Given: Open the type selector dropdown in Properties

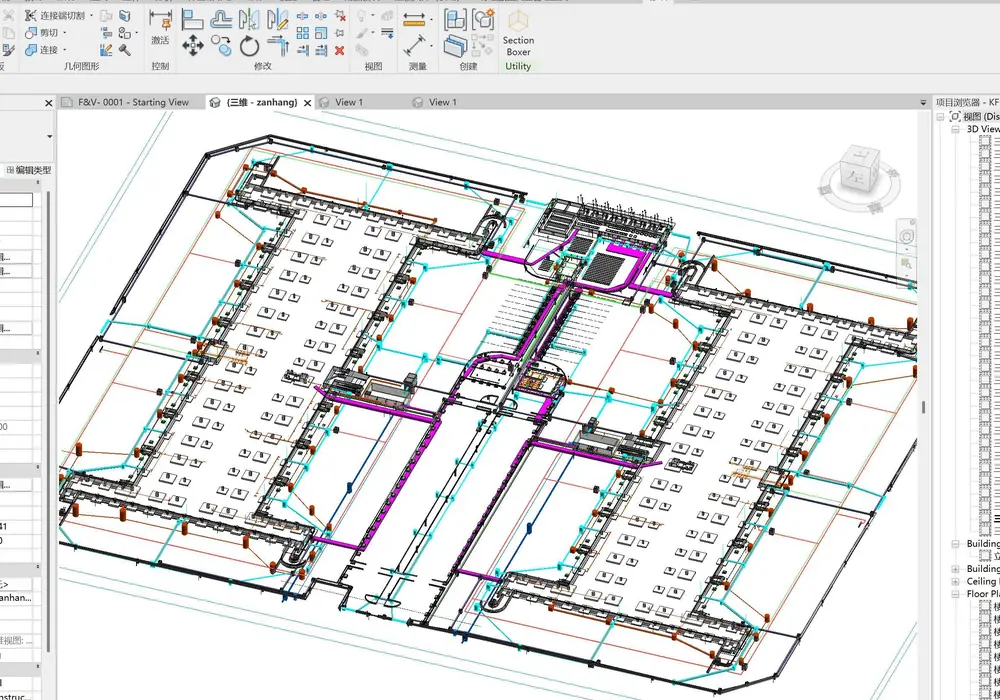Looking at the screenshot, I should (x=49, y=136).
